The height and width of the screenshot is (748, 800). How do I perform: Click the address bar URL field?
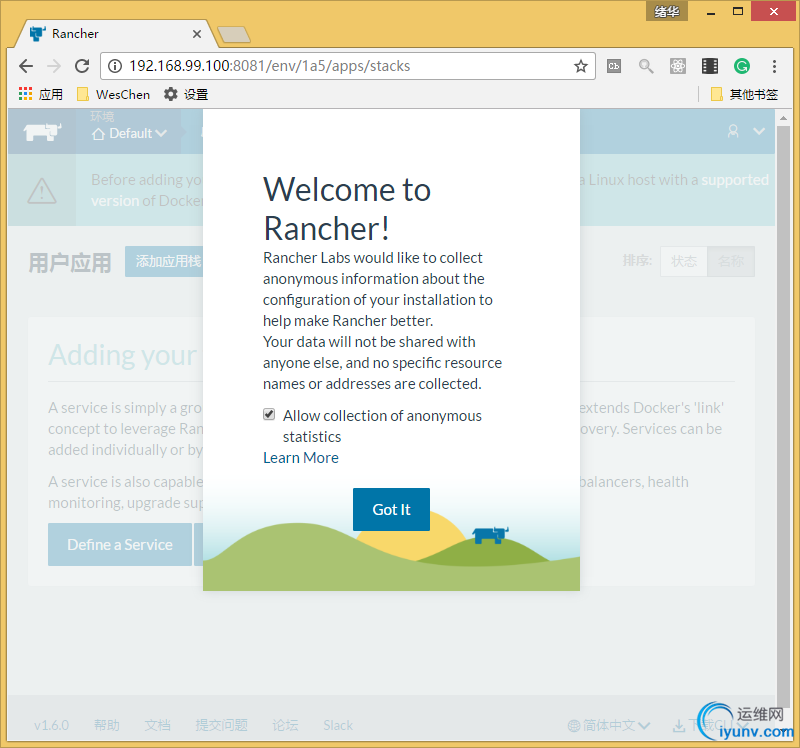pos(347,66)
